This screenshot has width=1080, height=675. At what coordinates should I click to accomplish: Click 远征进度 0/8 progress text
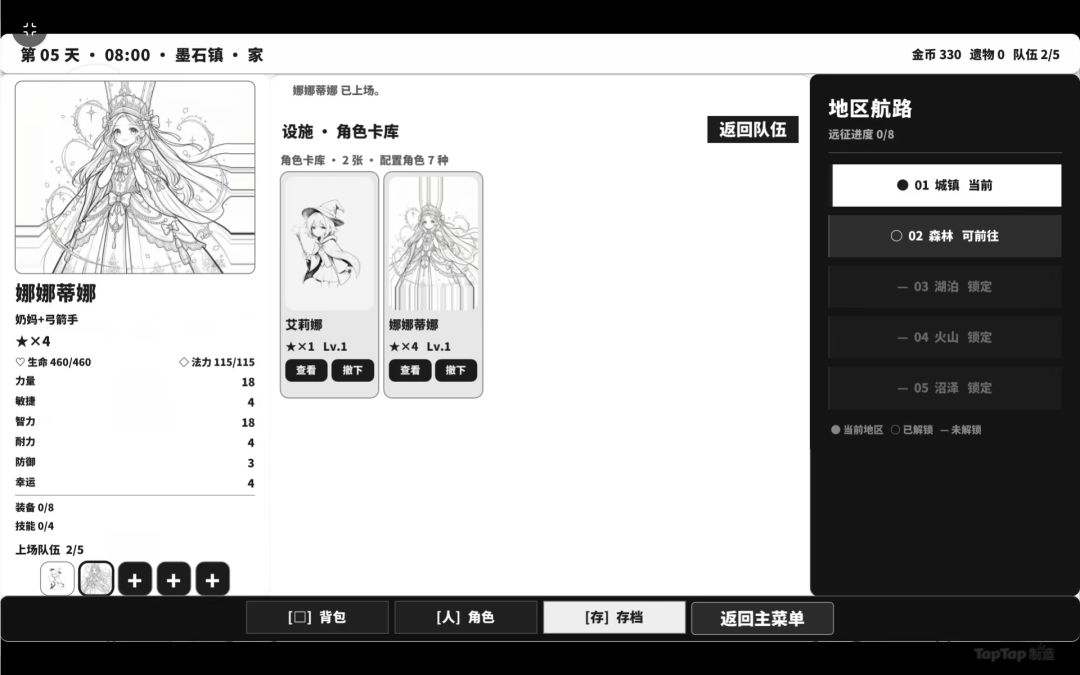[x=861, y=134]
